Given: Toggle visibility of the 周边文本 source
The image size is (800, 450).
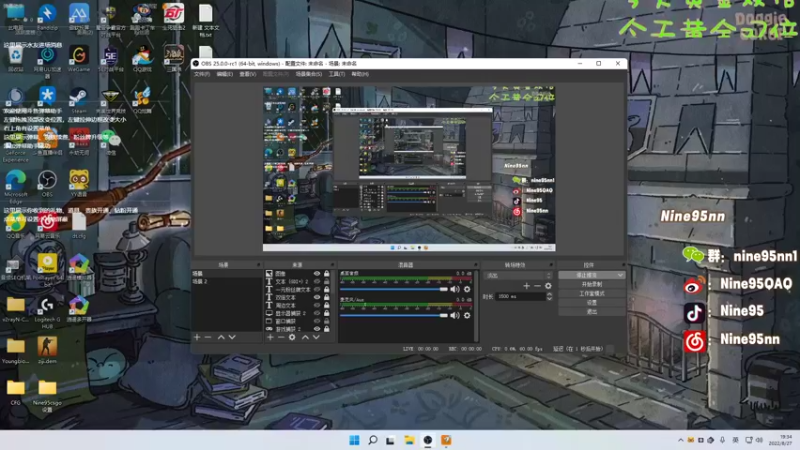Looking at the screenshot, I should point(317,305).
